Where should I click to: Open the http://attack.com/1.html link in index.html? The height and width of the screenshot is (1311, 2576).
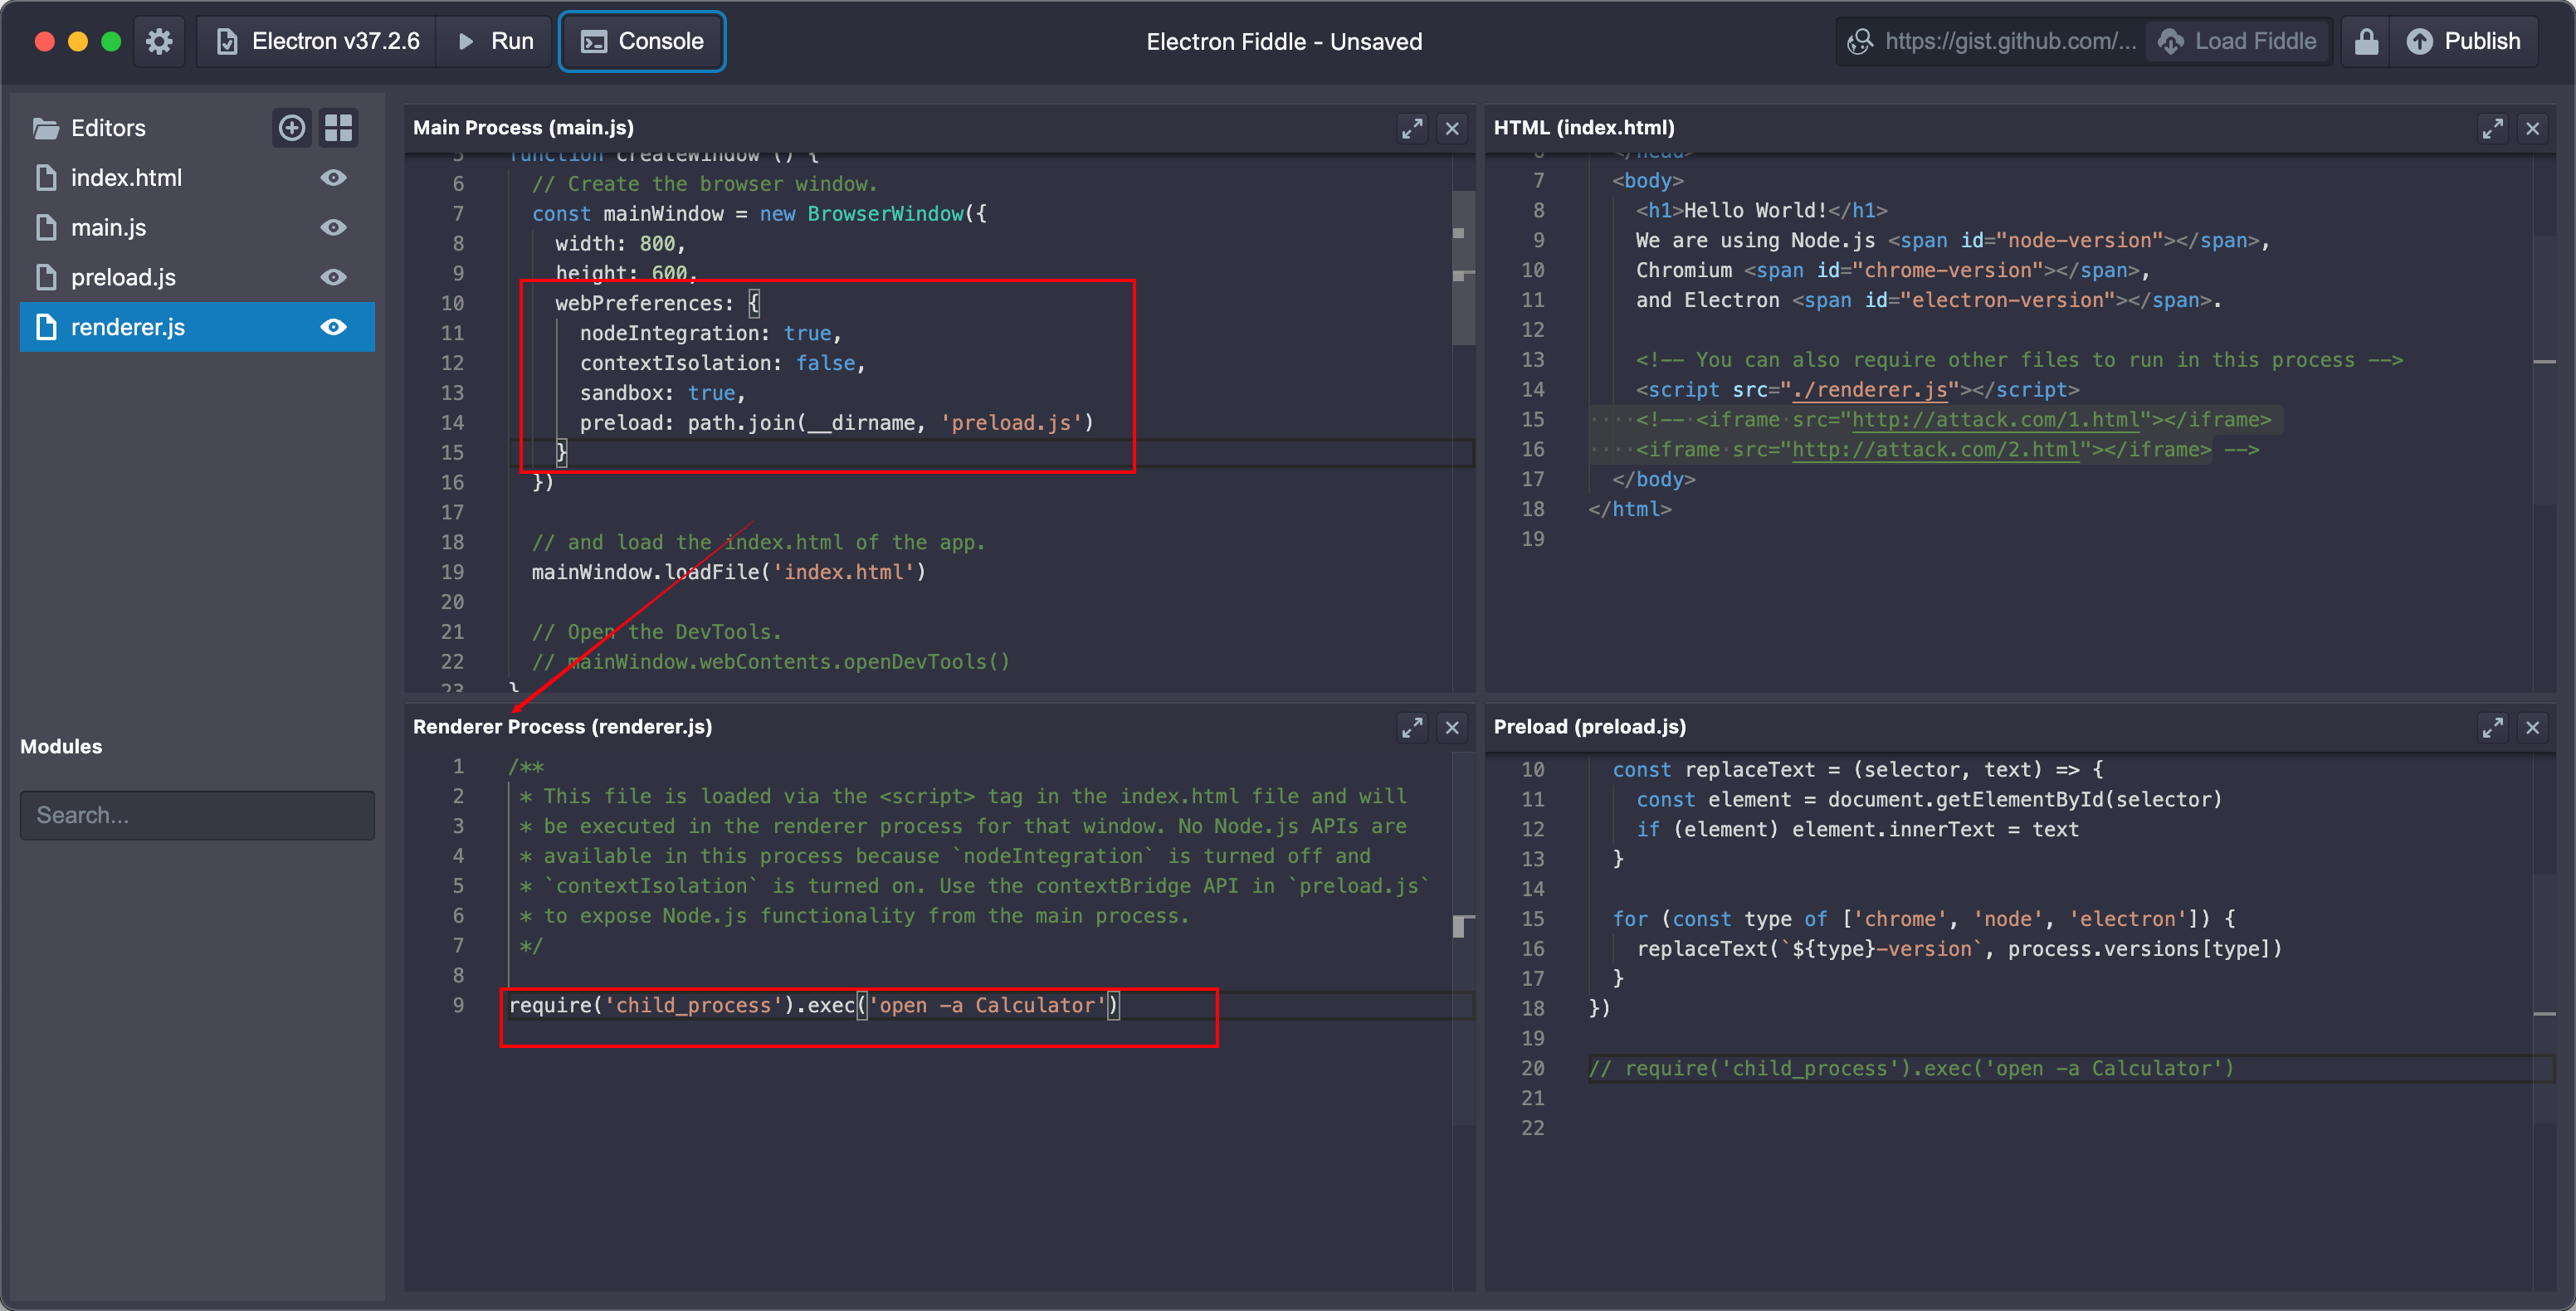coord(1995,420)
